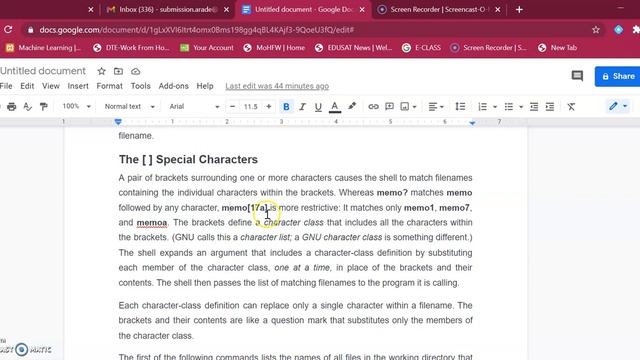Check cloud save status icon
Viewport: 640px width, 360px height.
136,71
